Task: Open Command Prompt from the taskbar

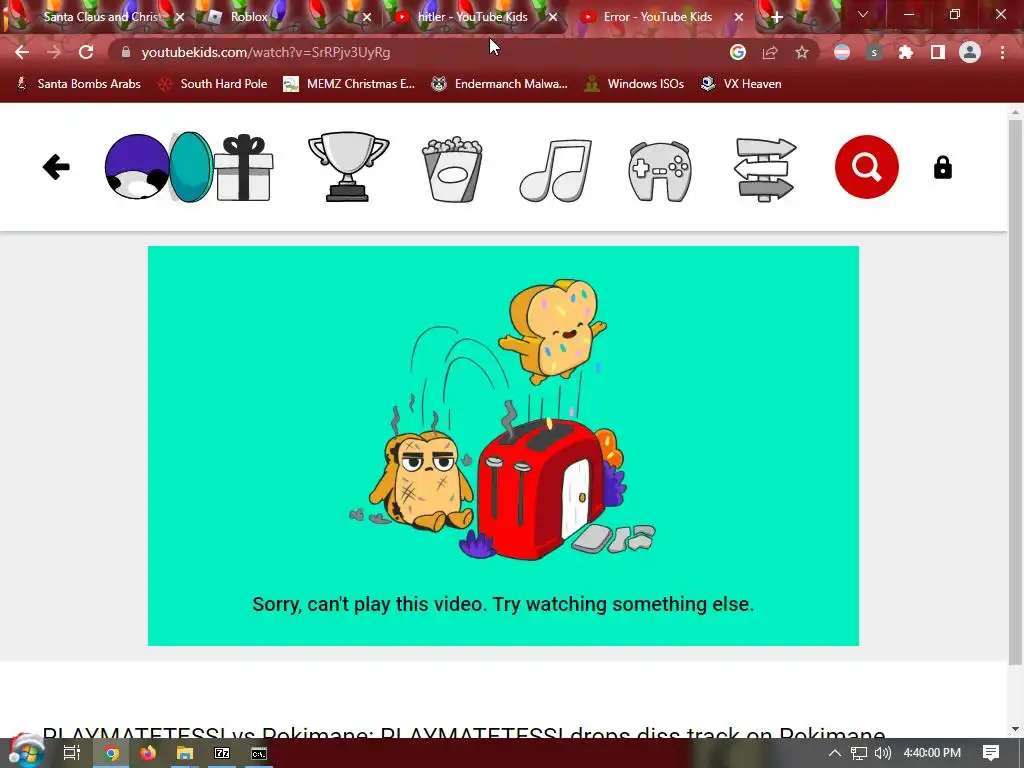Action: (259, 753)
